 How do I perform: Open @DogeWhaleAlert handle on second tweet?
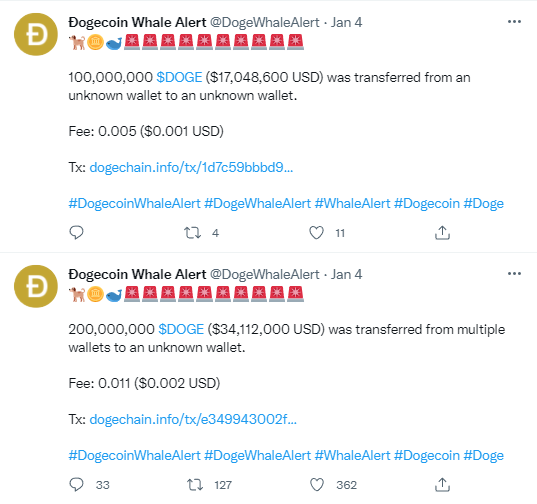264,274
